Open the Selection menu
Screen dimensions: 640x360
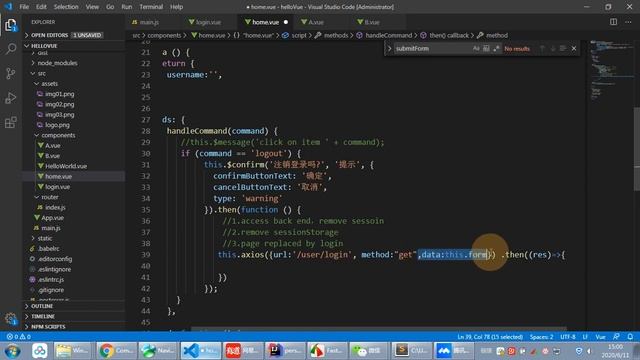pos(66,7)
